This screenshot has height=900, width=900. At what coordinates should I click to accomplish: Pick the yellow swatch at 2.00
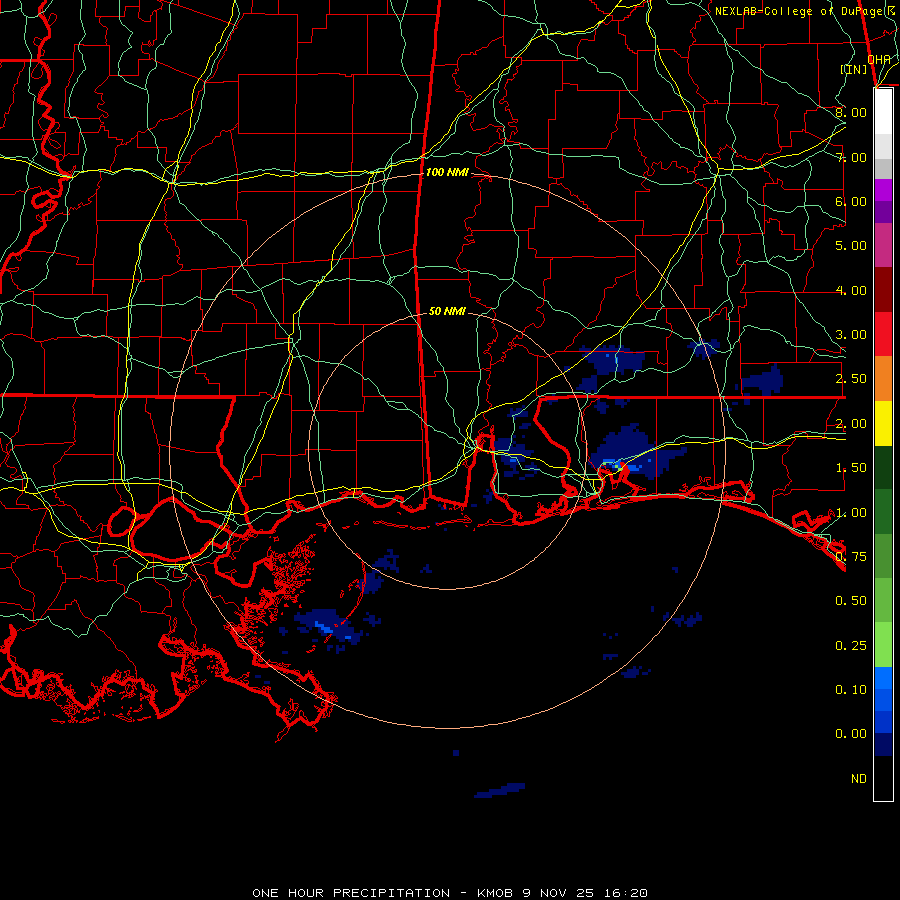883,423
